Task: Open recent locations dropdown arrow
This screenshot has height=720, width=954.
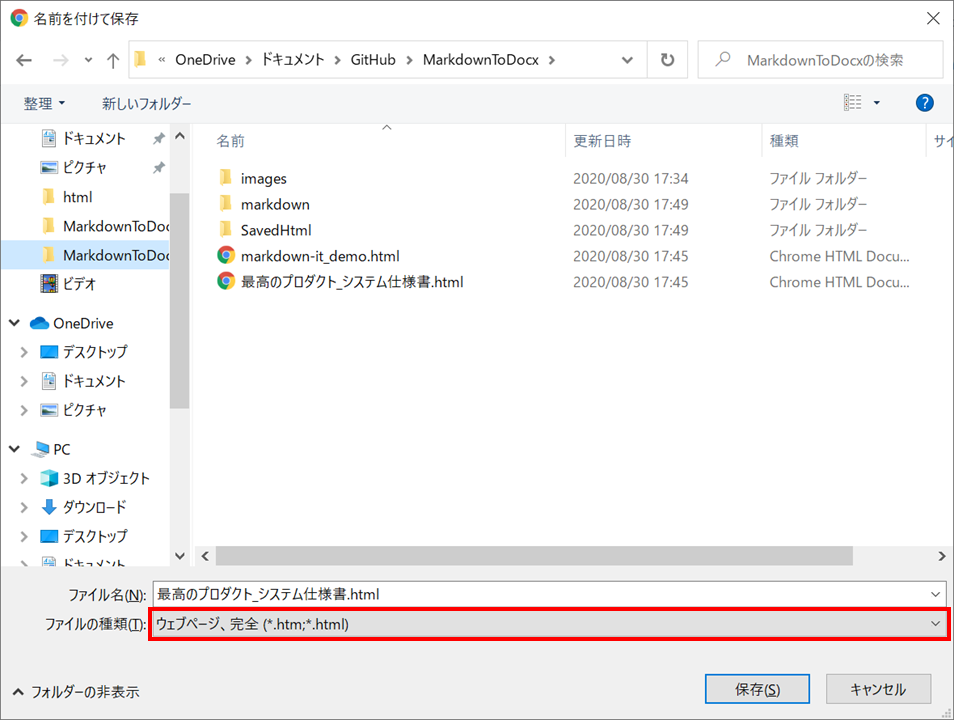Action: (88, 60)
